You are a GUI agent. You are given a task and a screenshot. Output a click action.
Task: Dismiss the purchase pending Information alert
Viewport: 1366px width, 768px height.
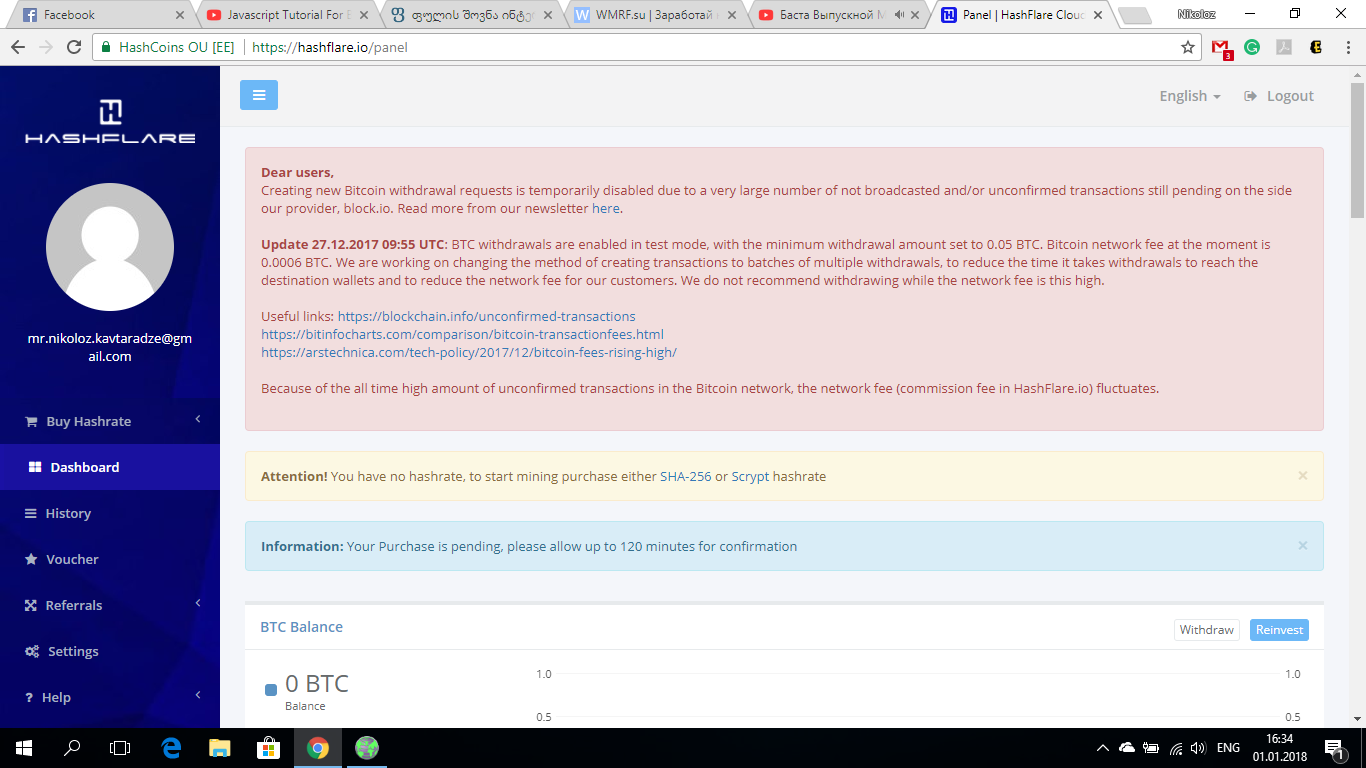pyautogui.click(x=1302, y=546)
